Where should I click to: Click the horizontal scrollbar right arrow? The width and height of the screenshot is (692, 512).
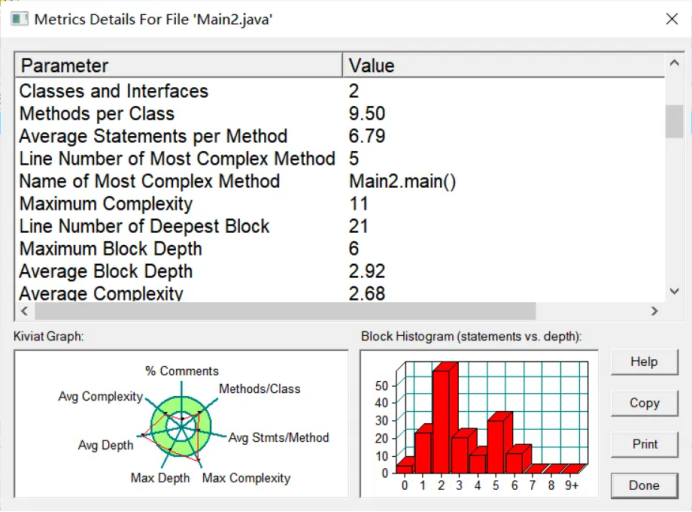[654, 311]
